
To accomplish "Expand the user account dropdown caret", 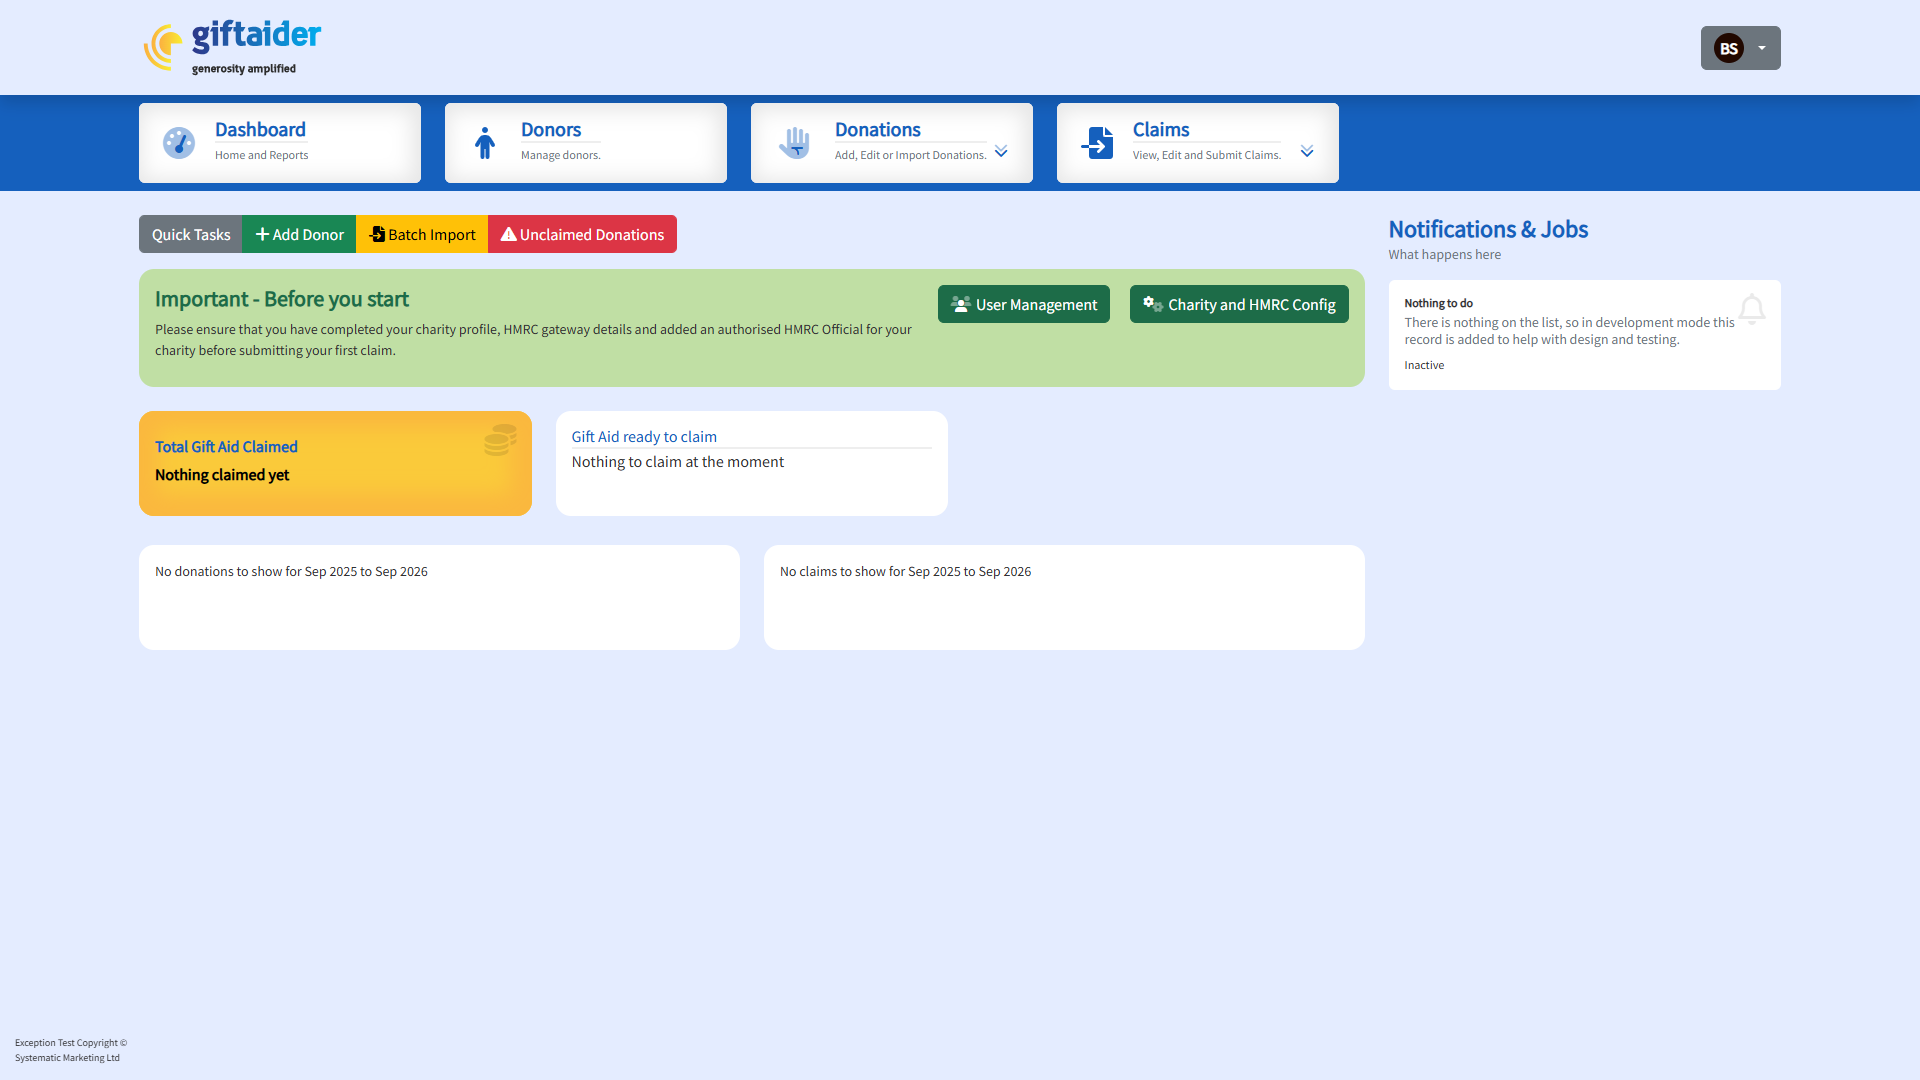I will (1762, 48).
